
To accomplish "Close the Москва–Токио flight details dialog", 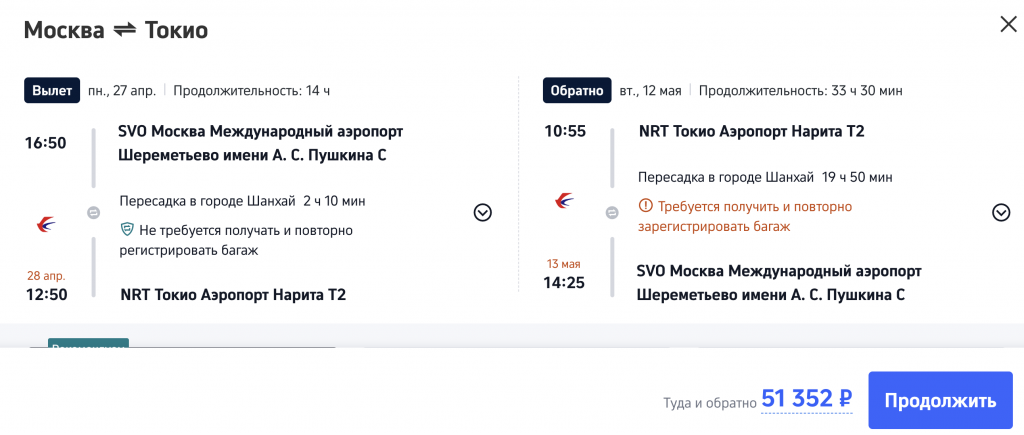I will [x=1007, y=25].
